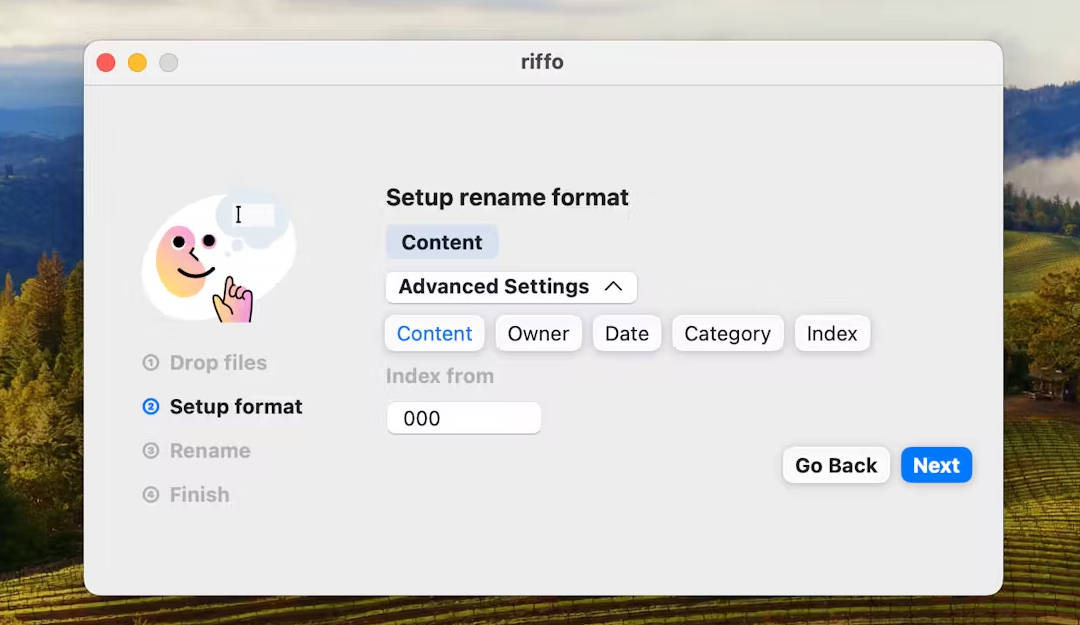Screen dimensions: 1080x625
Task: Click inside the Index from 000 field
Action: point(463,418)
